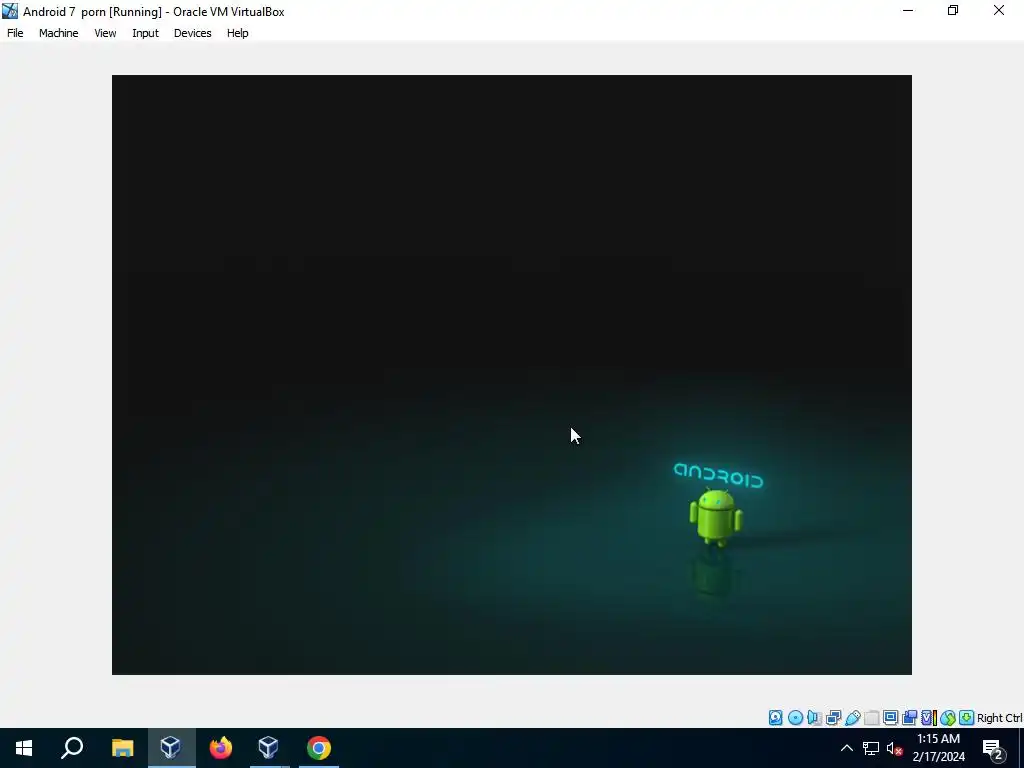Open the clock showing 1:15 AM
The height and width of the screenshot is (768, 1024).
(x=938, y=748)
